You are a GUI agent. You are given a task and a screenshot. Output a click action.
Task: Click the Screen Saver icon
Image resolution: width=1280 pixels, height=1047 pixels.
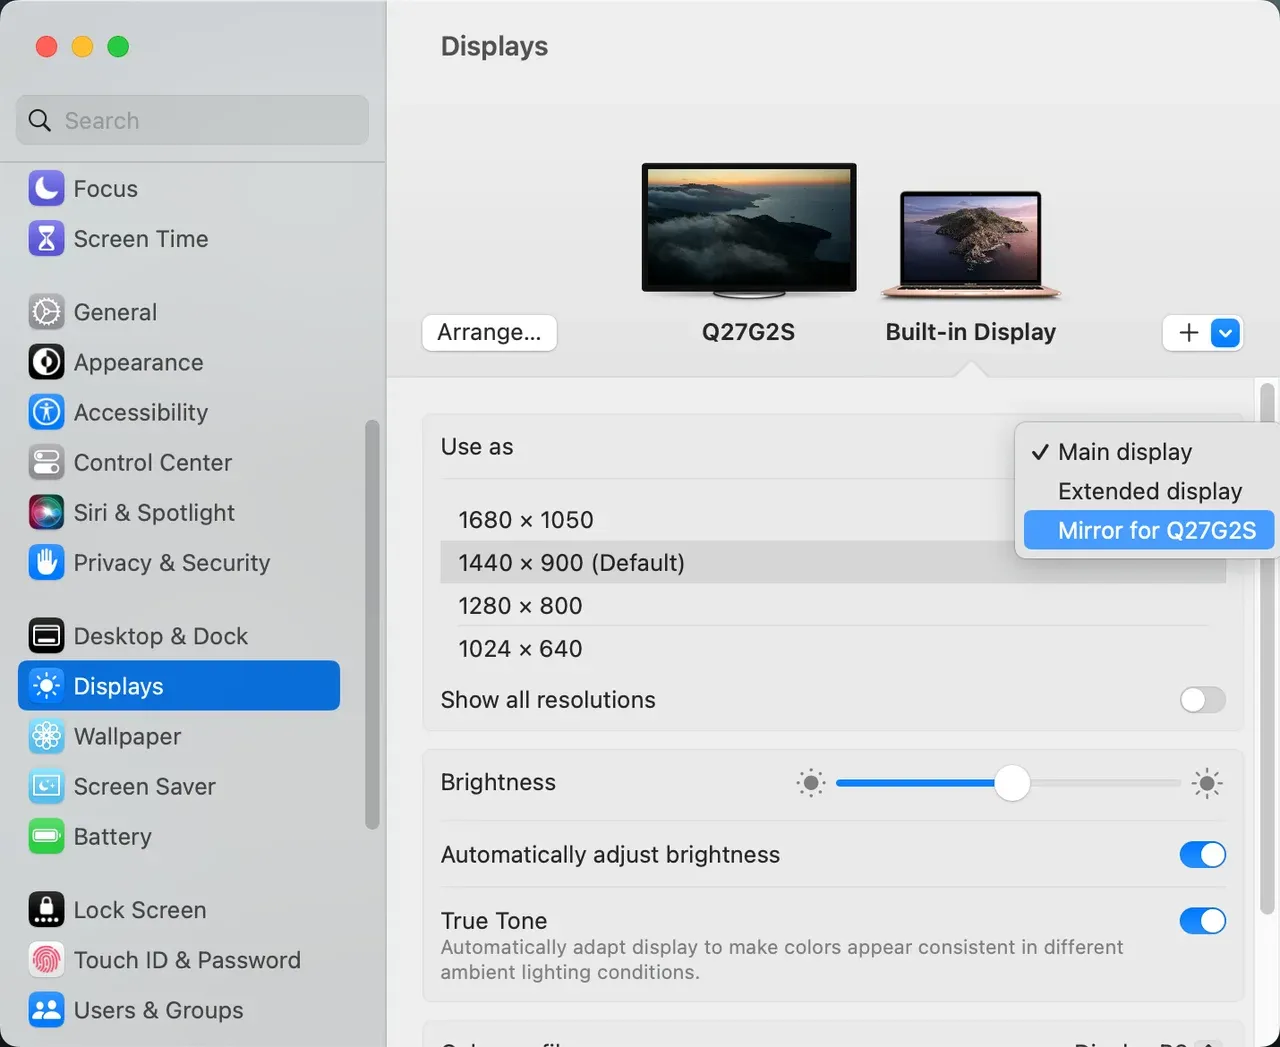pos(46,786)
